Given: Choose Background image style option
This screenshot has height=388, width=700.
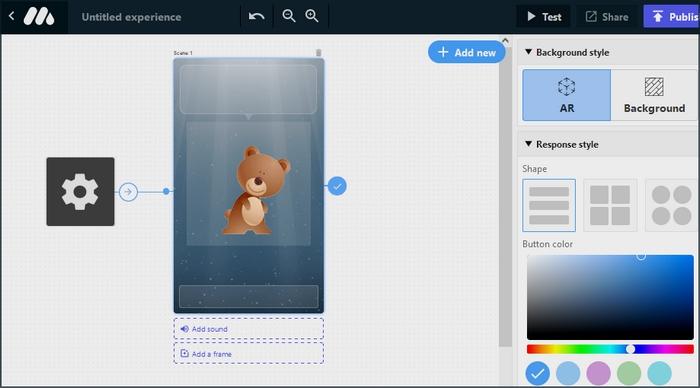Looking at the screenshot, I should [654, 95].
